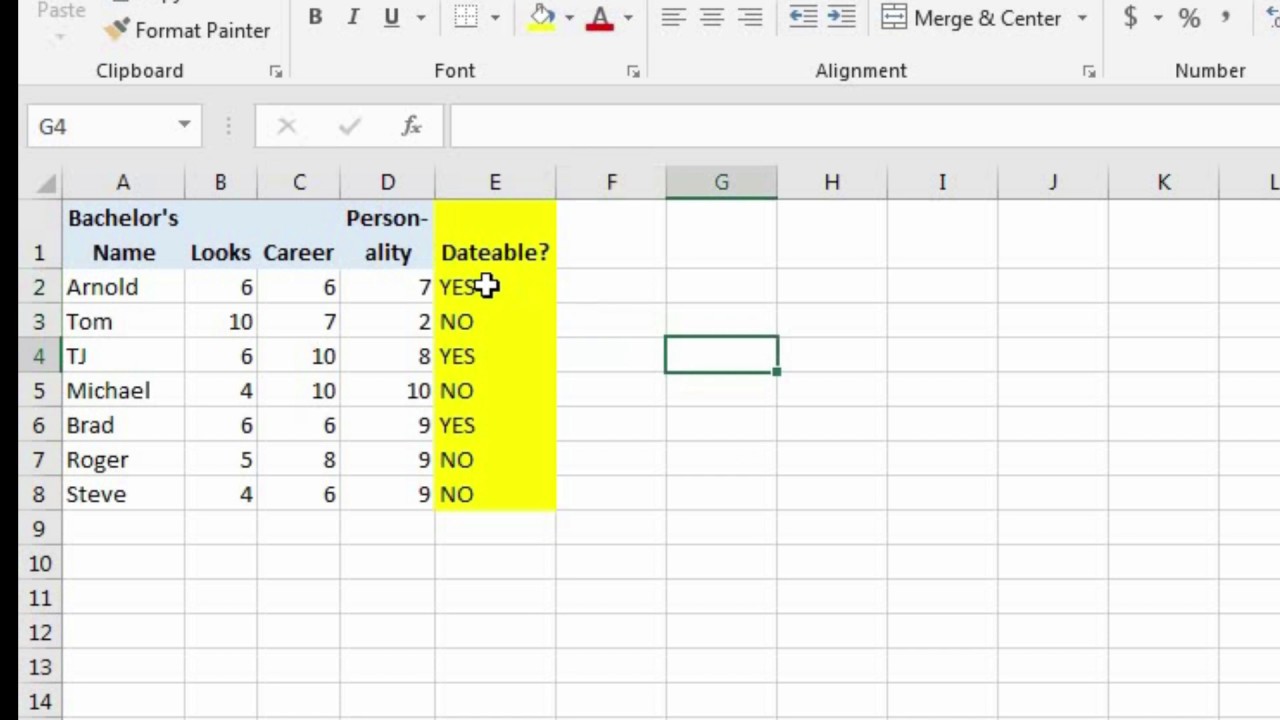Increase indent

[x=841, y=17]
